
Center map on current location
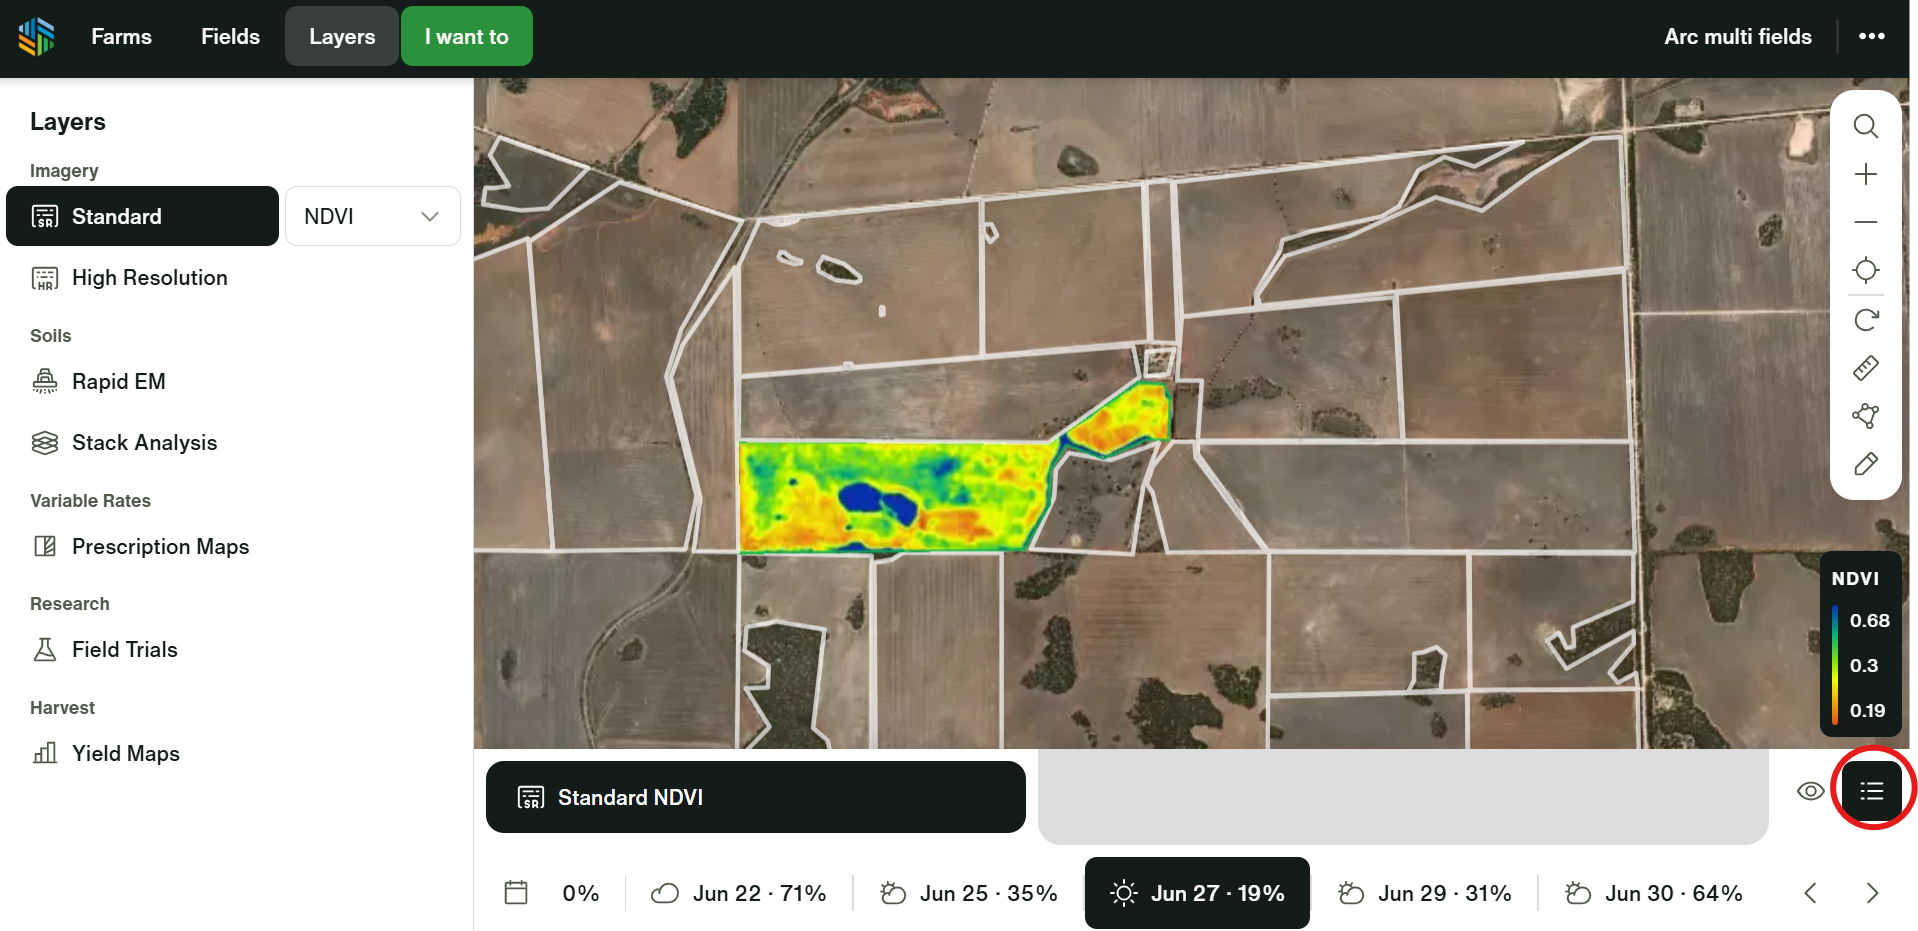1865,270
